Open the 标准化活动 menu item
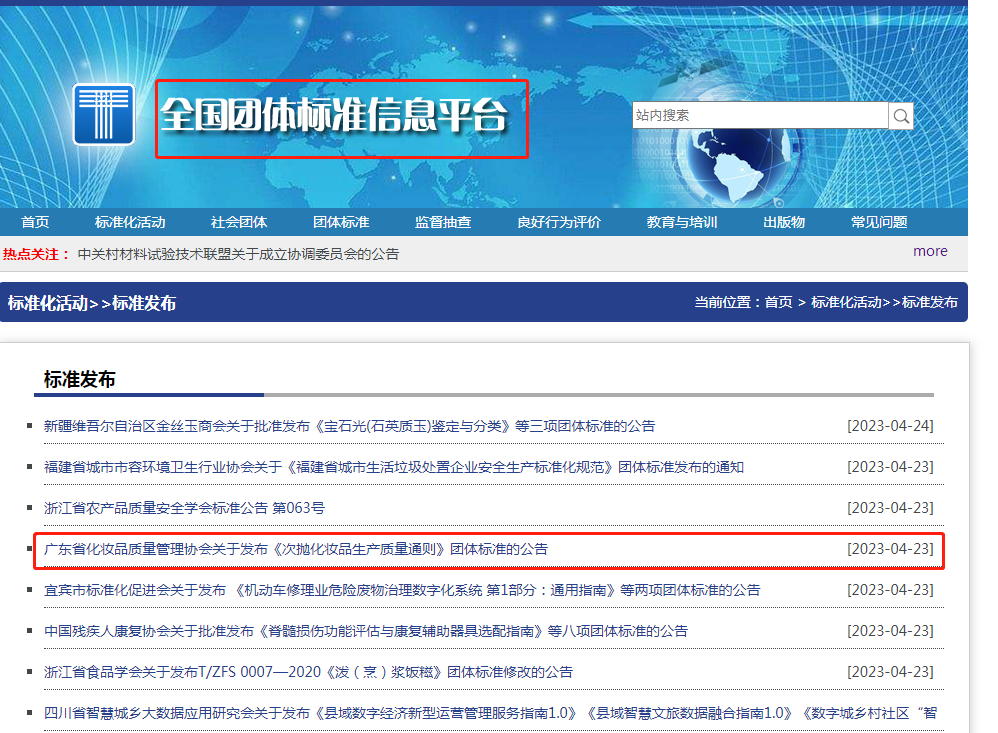The image size is (998, 733). tap(130, 222)
